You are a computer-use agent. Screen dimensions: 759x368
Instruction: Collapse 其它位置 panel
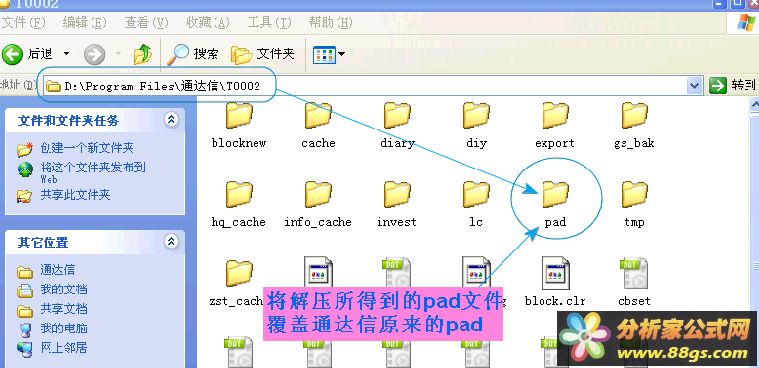(171, 242)
